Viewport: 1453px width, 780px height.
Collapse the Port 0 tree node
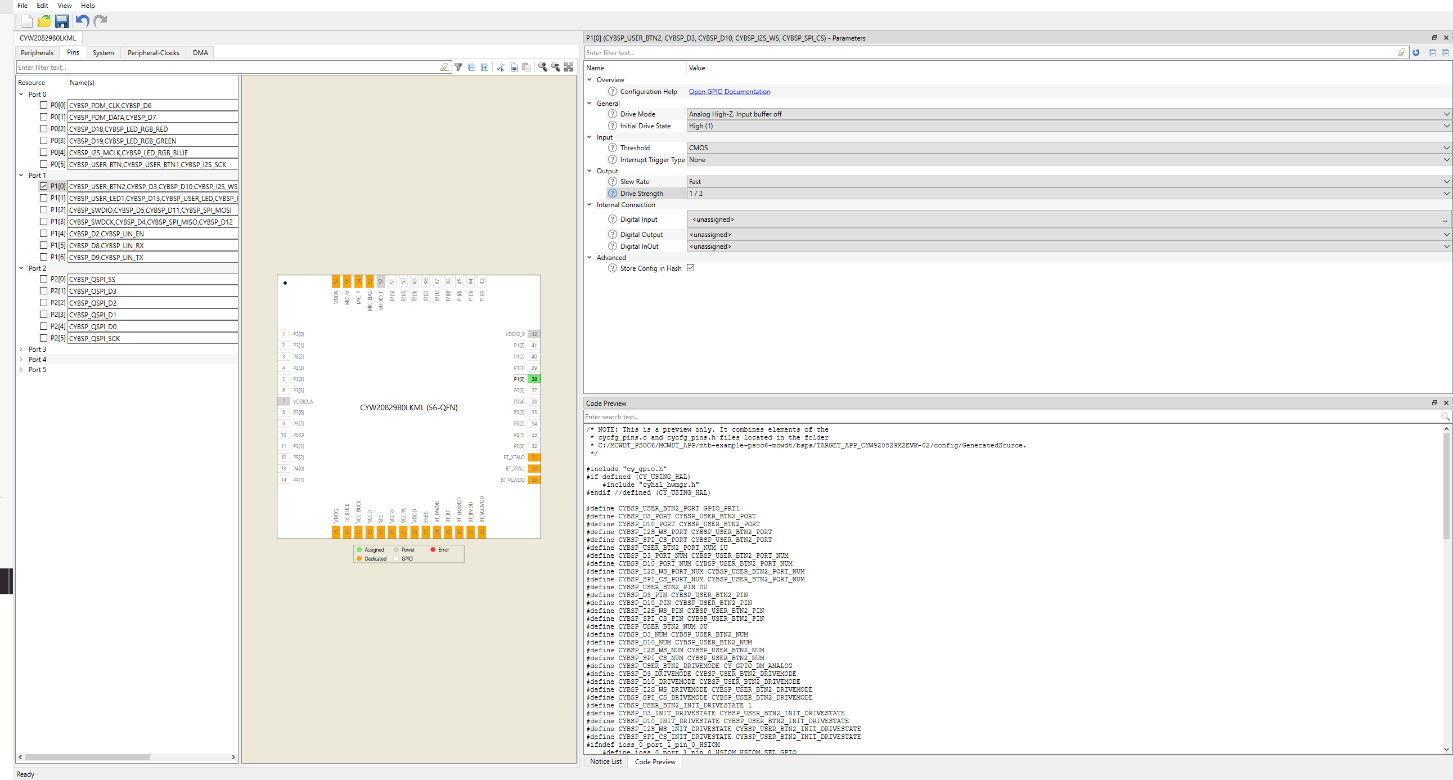coord(22,94)
